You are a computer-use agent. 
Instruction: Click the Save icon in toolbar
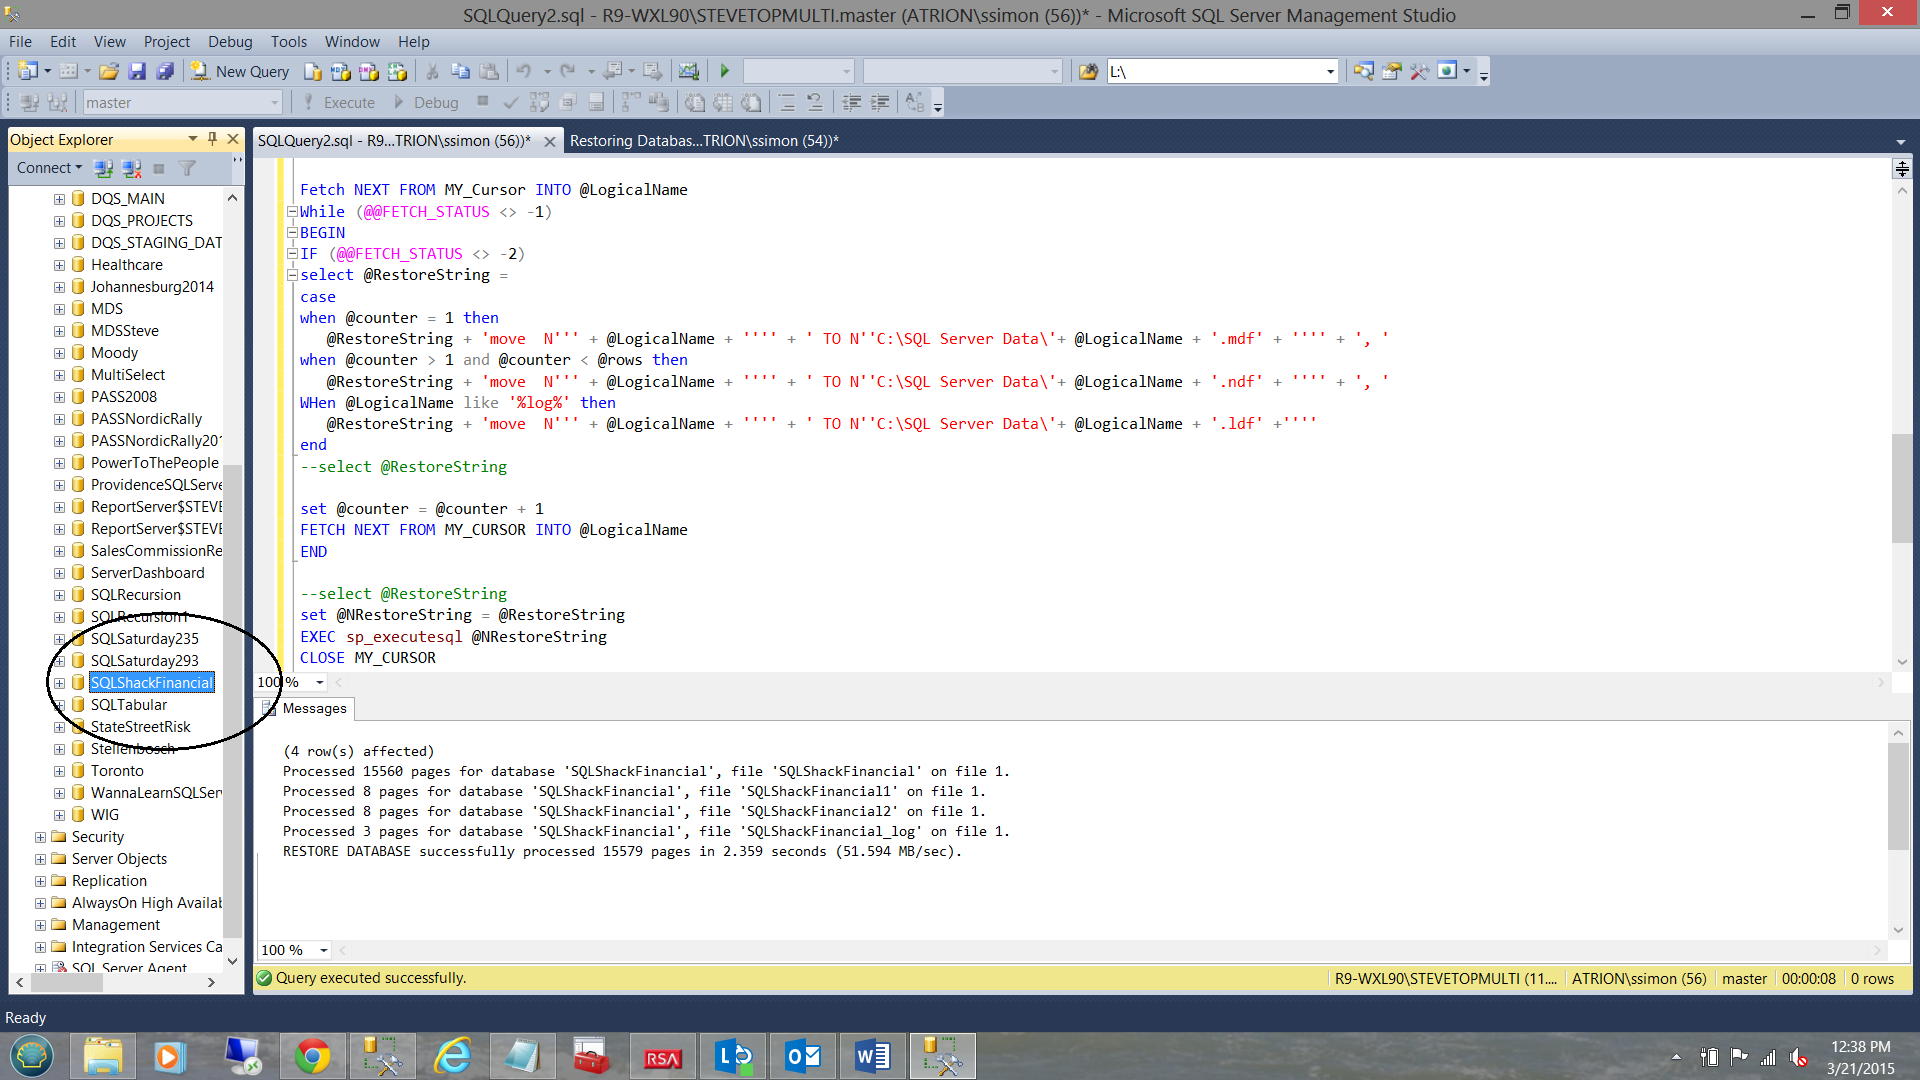[x=137, y=71]
